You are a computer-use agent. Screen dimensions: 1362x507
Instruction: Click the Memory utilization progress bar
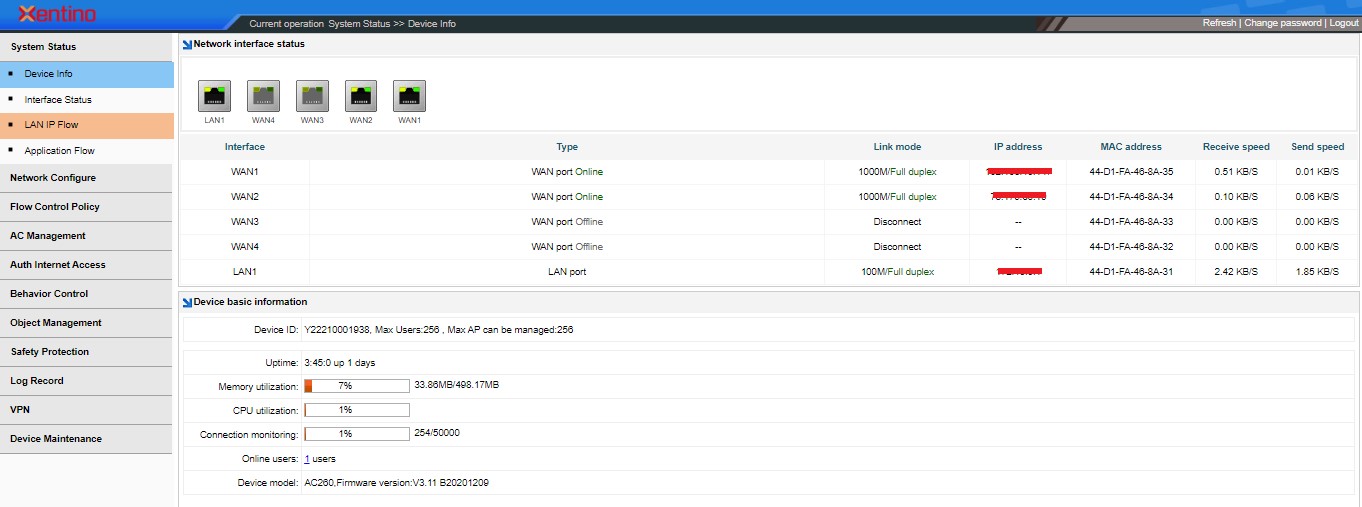356,386
